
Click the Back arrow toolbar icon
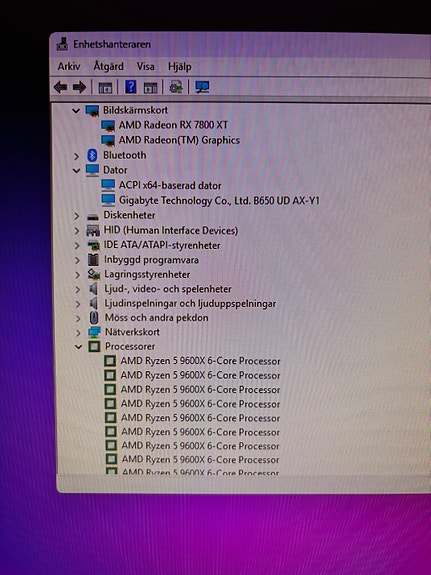tap(61, 87)
